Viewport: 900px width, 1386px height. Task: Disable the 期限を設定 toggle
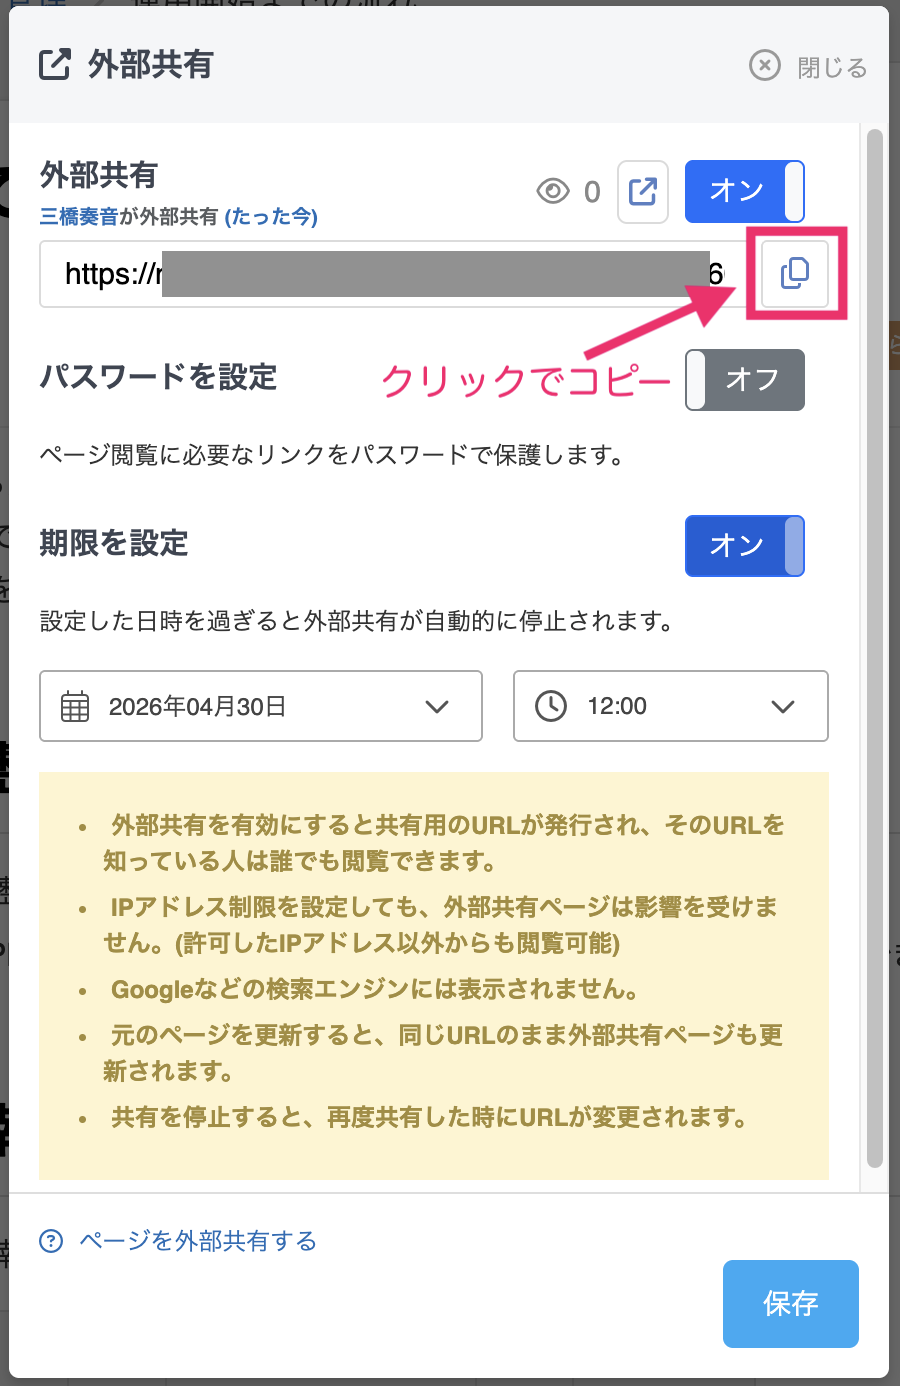744,546
